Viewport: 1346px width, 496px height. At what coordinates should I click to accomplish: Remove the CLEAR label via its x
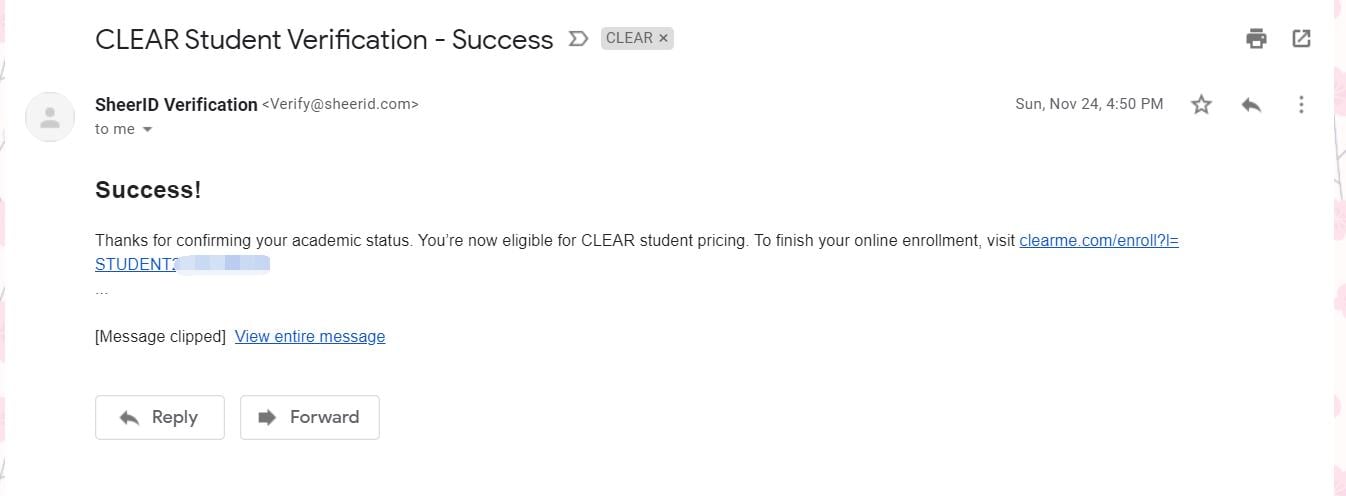(x=664, y=39)
